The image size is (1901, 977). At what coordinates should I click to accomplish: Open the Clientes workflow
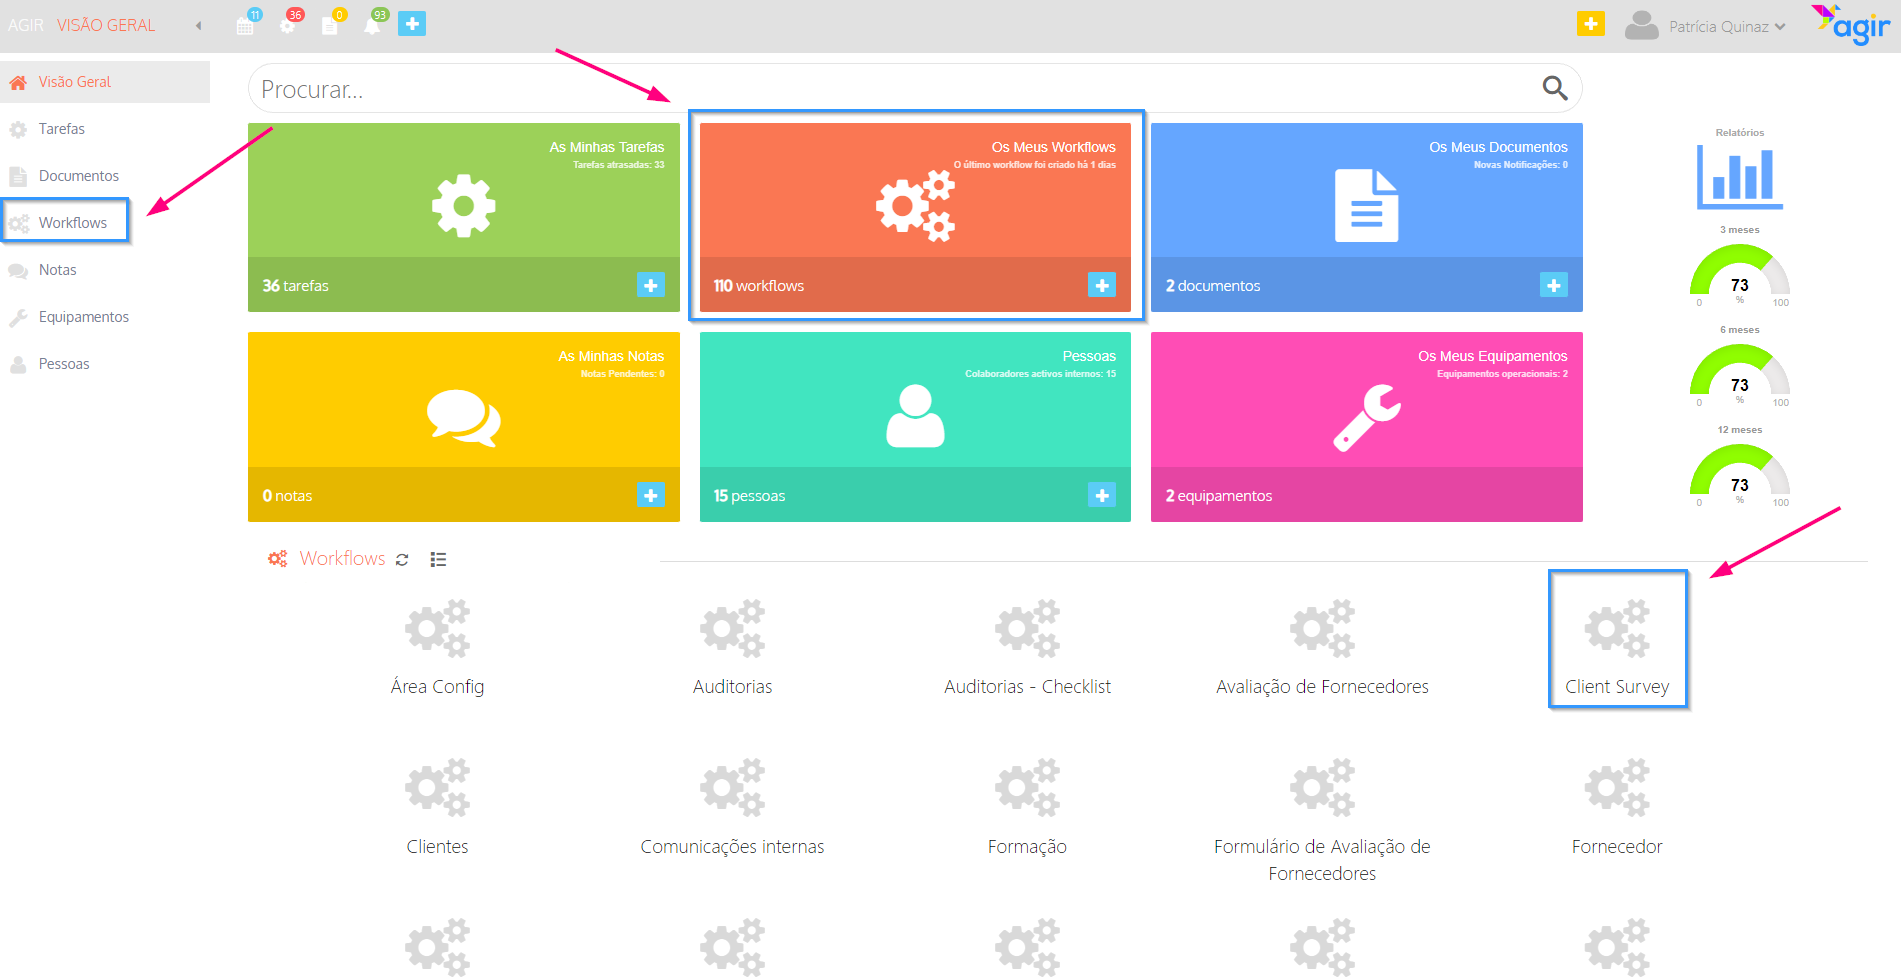coord(437,808)
